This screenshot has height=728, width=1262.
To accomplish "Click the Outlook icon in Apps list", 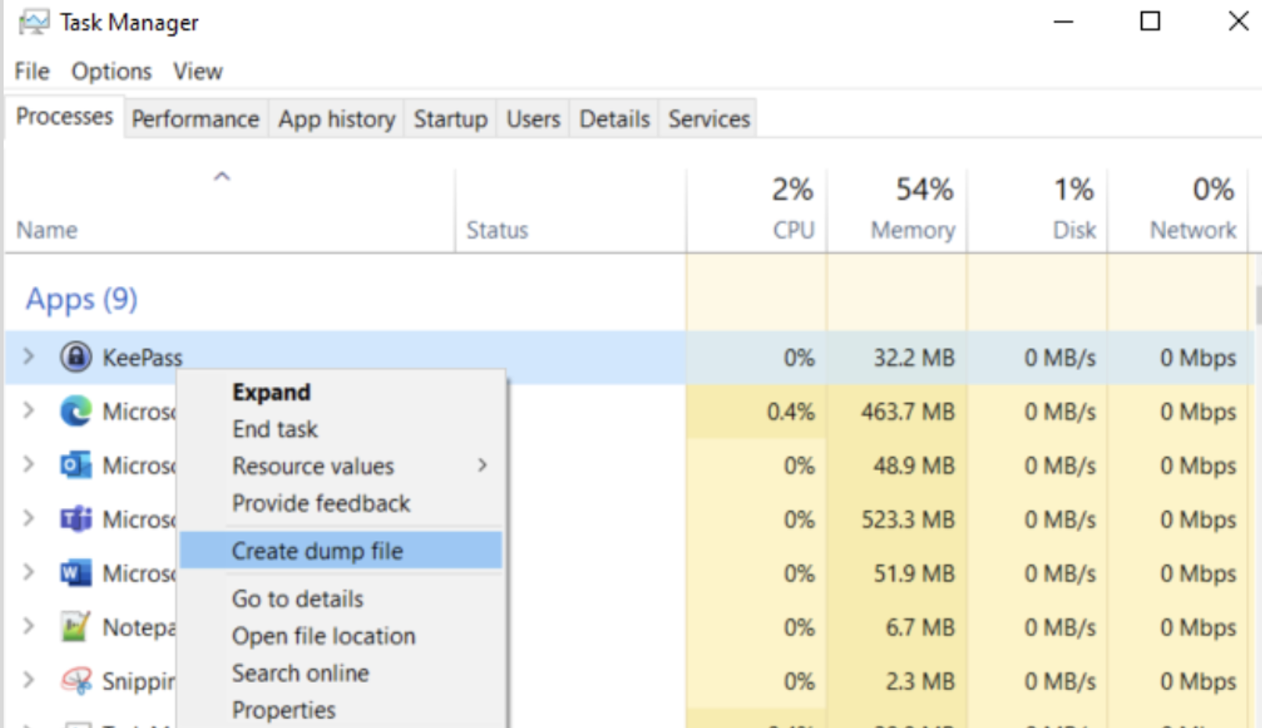I will [x=75, y=465].
